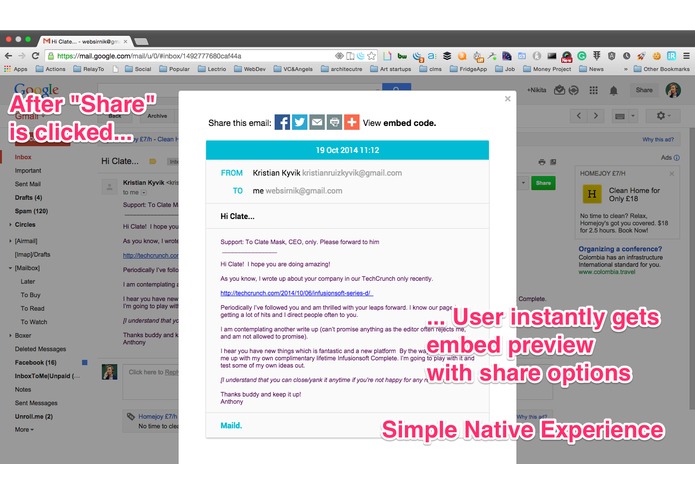Open the Social bookmark folder
Screen dimensions: 695x494
(x=138, y=69)
